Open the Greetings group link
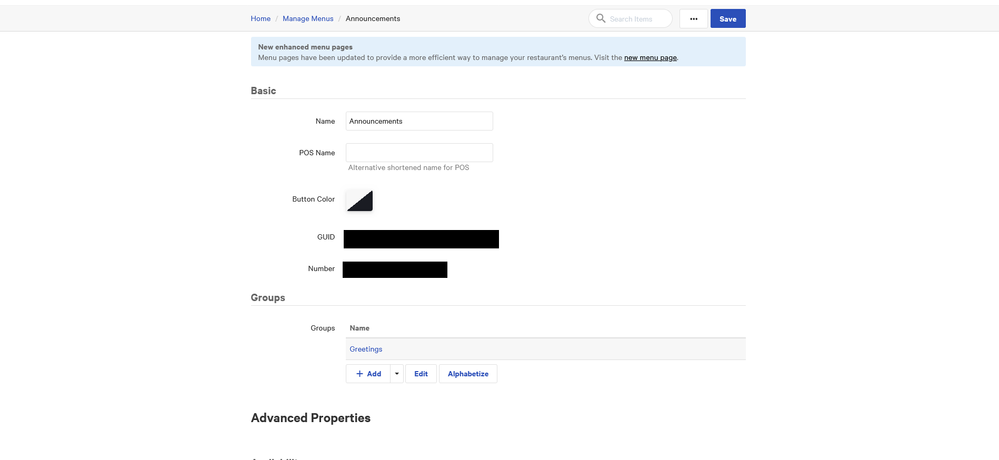The width and height of the screenshot is (999, 460). tap(366, 349)
